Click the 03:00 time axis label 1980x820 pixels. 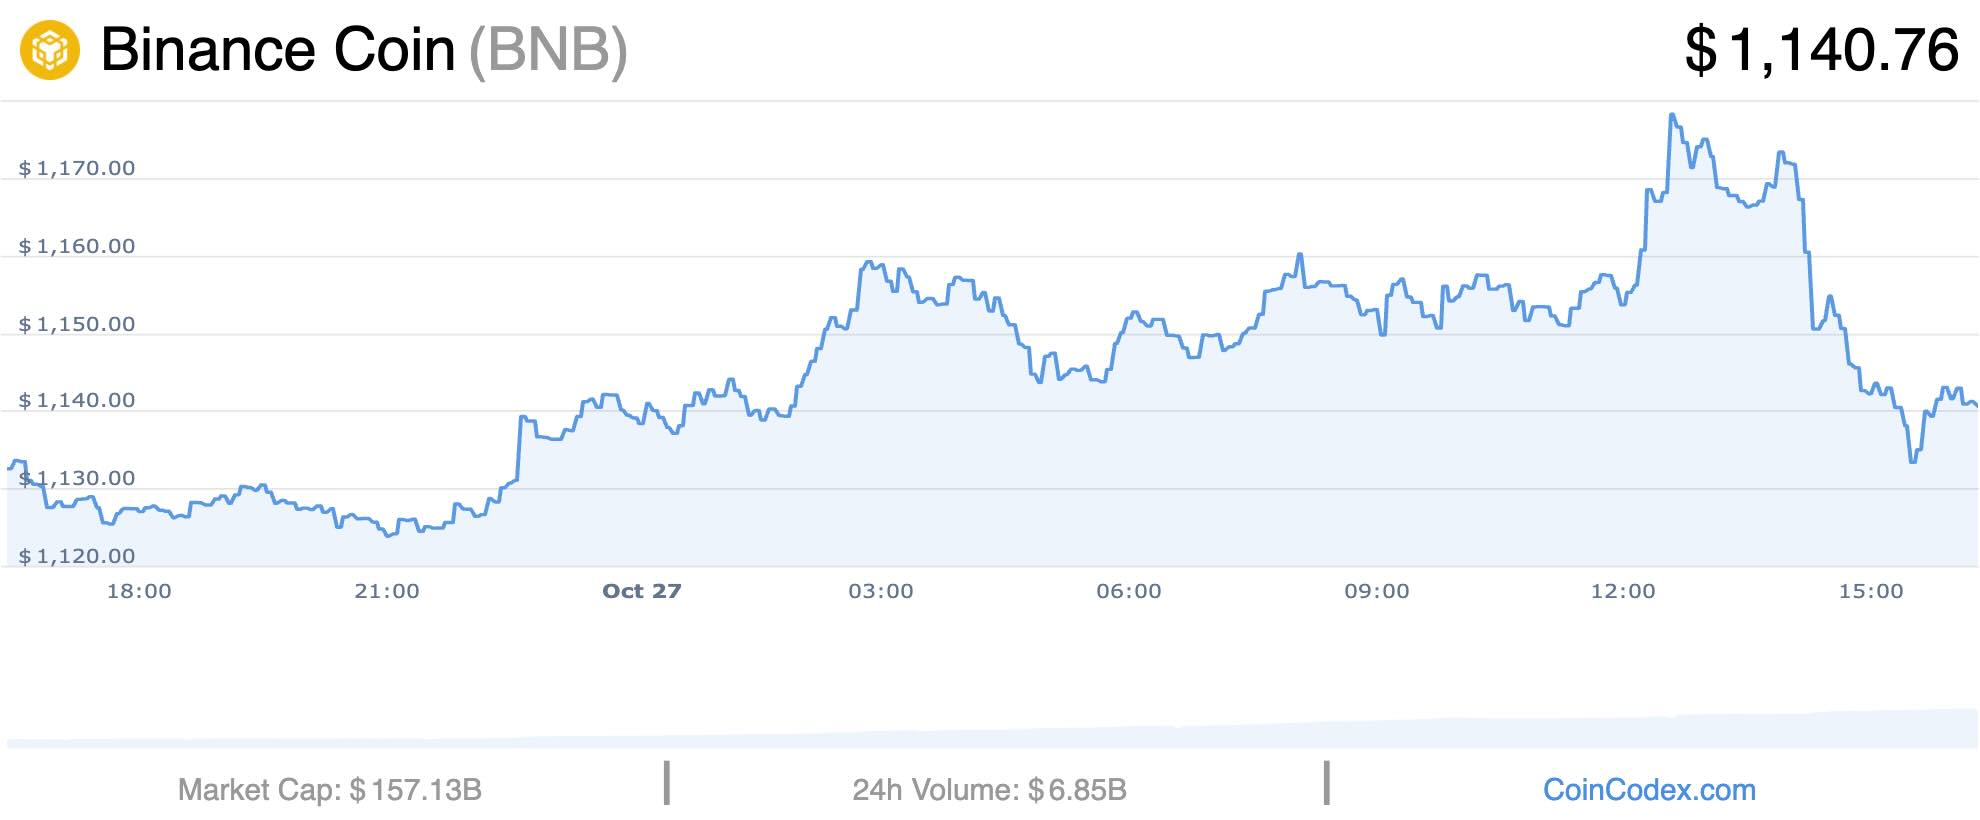coord(881,591)
